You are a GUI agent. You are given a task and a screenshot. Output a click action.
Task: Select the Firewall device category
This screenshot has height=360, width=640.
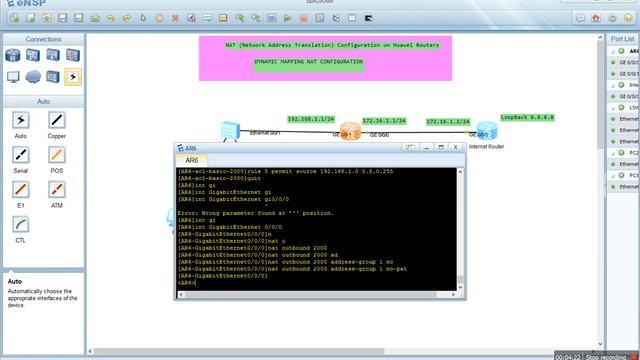[73, 55]
